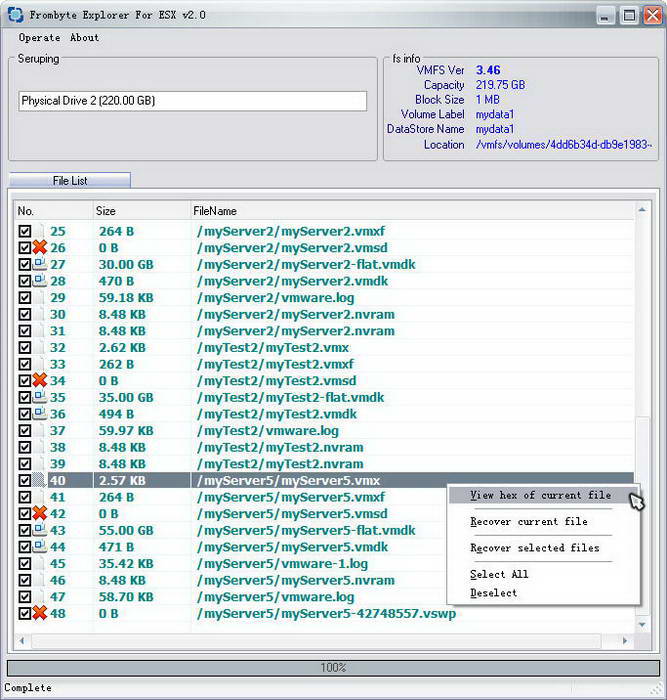Toggle checkbox for row 32 myTest2.vmx

click(x=25, y=347)
